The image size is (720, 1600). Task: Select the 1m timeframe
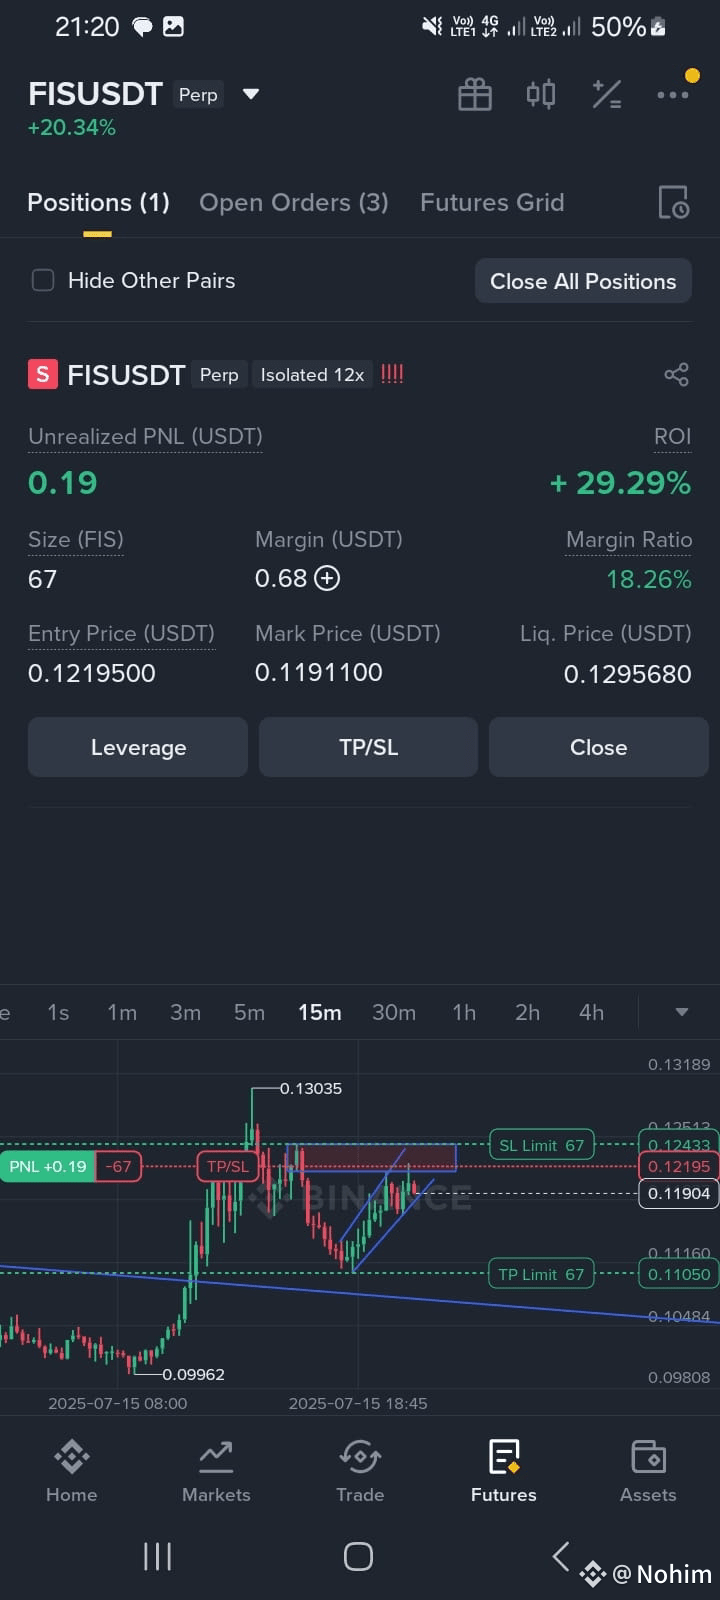pos(122,1012)
